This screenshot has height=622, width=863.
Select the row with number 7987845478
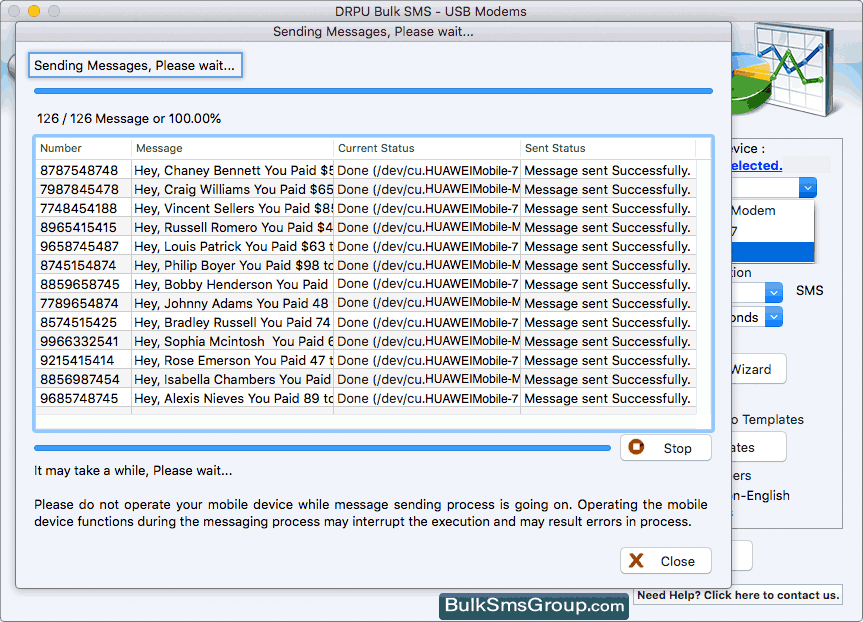tap(366, 189)
